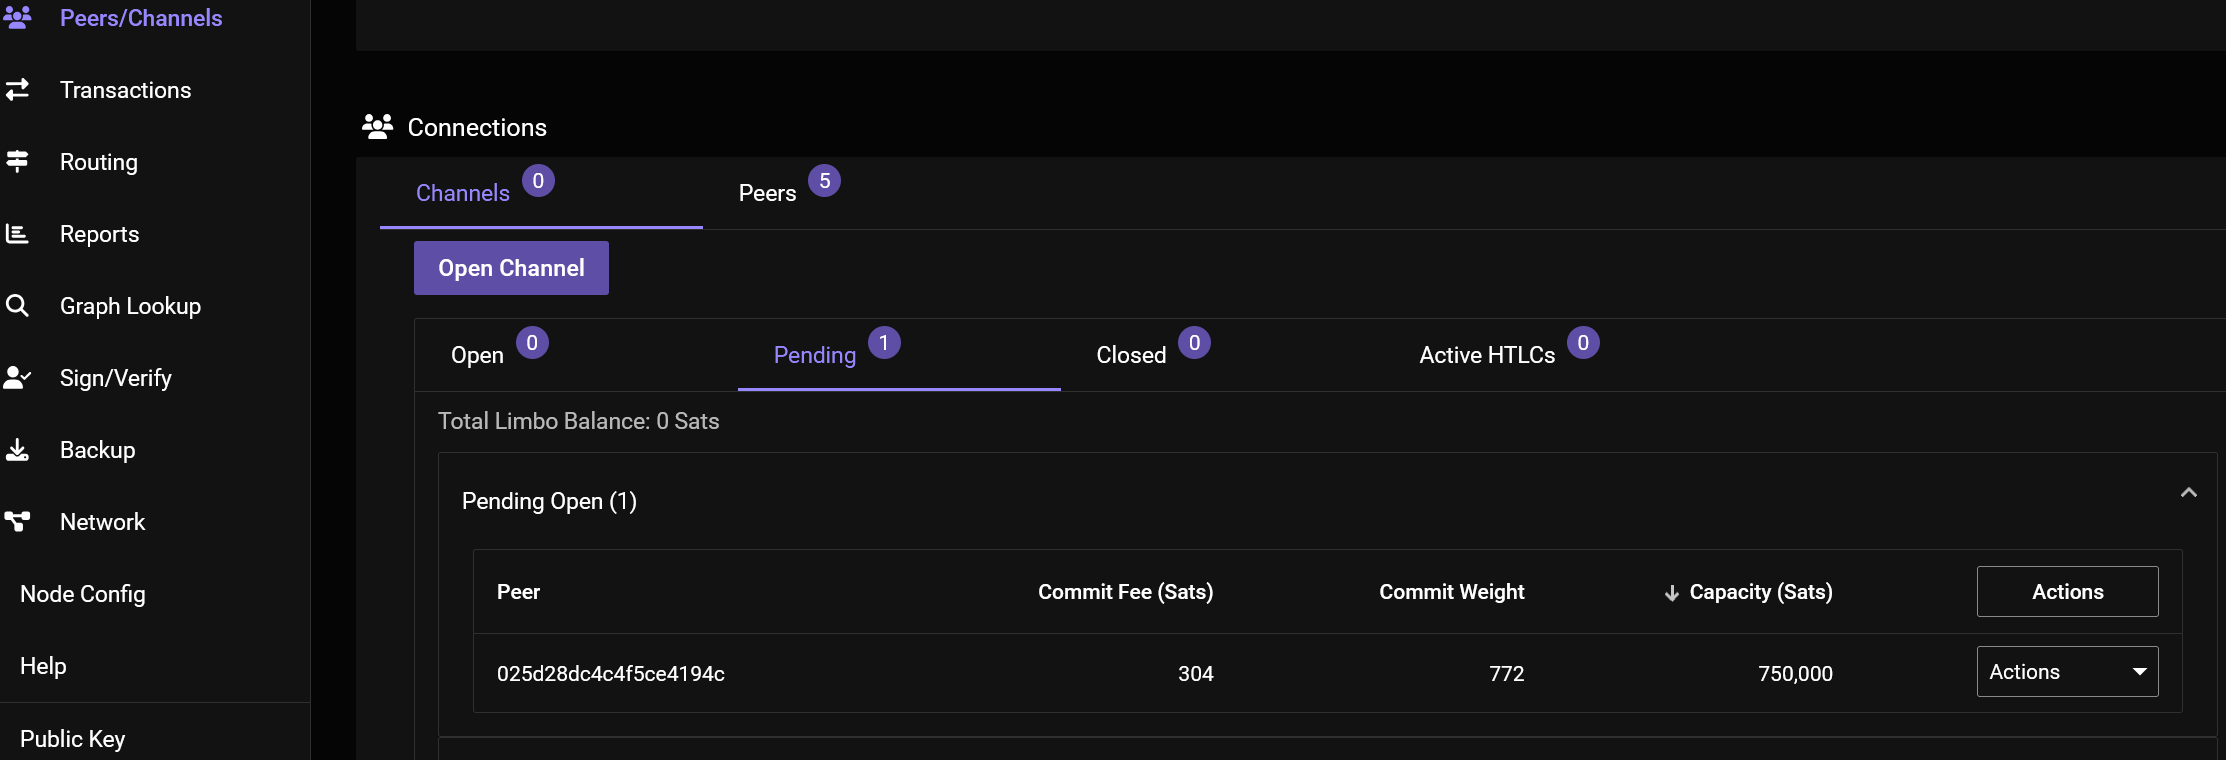
Task: Switch to the Open channels tab
Action: (477, 355)
